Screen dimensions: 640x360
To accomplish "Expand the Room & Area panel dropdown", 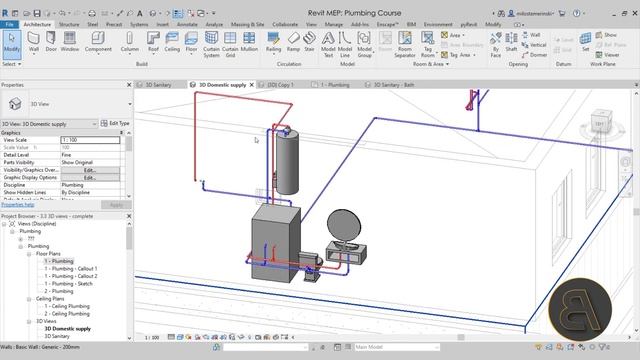I will 431,64.
